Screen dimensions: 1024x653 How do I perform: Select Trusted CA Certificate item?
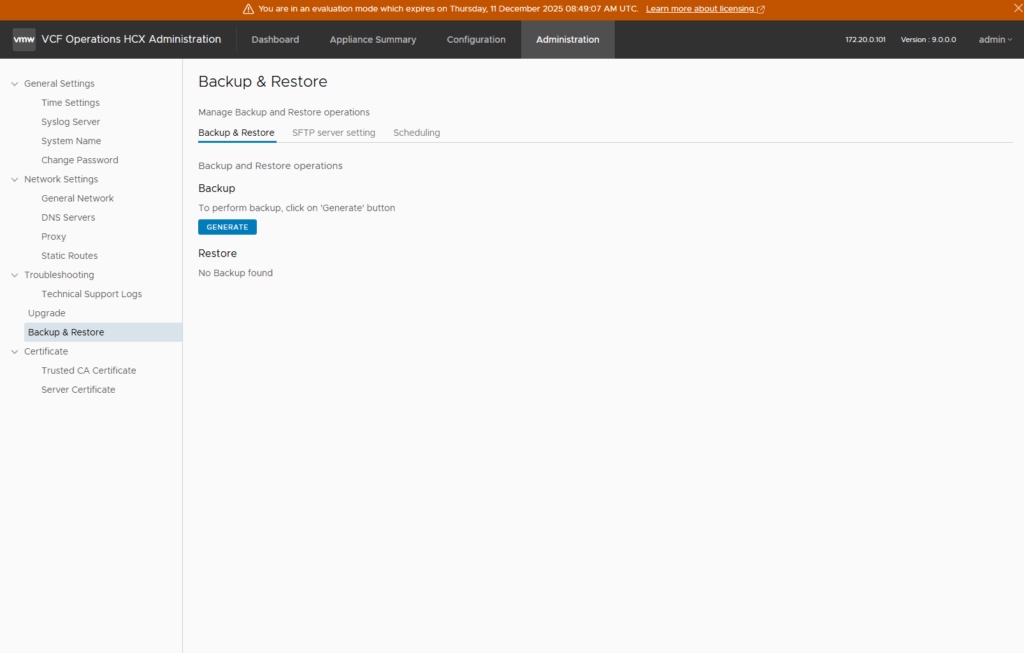88,371
